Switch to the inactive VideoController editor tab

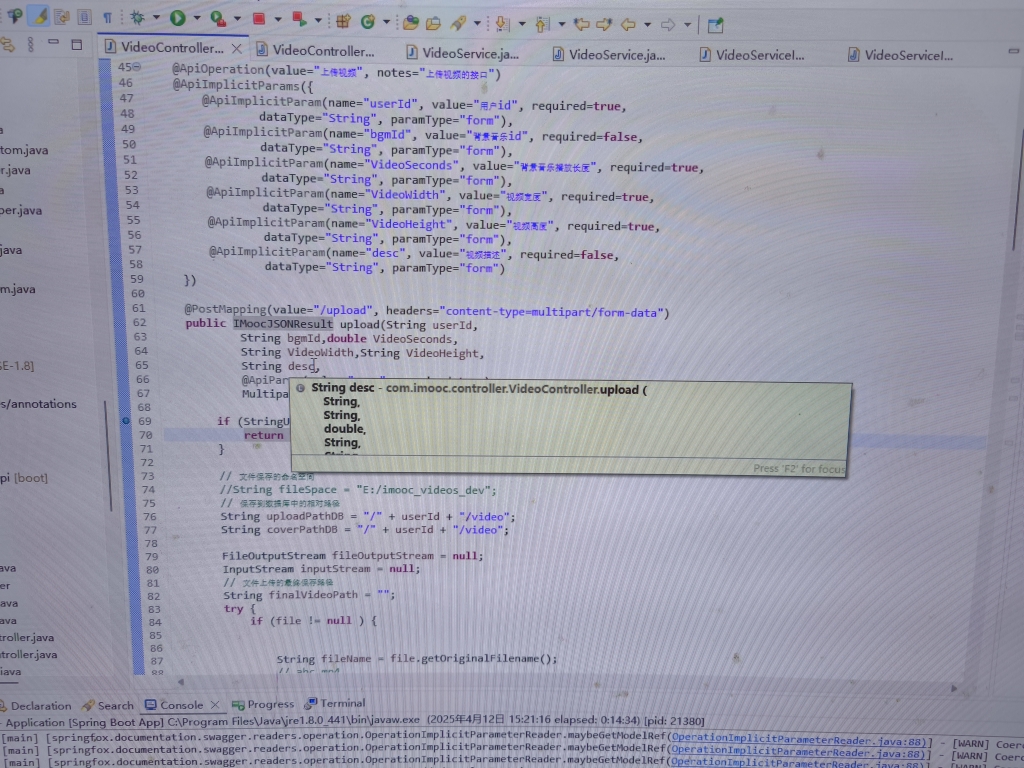click(x=315, y=50)
